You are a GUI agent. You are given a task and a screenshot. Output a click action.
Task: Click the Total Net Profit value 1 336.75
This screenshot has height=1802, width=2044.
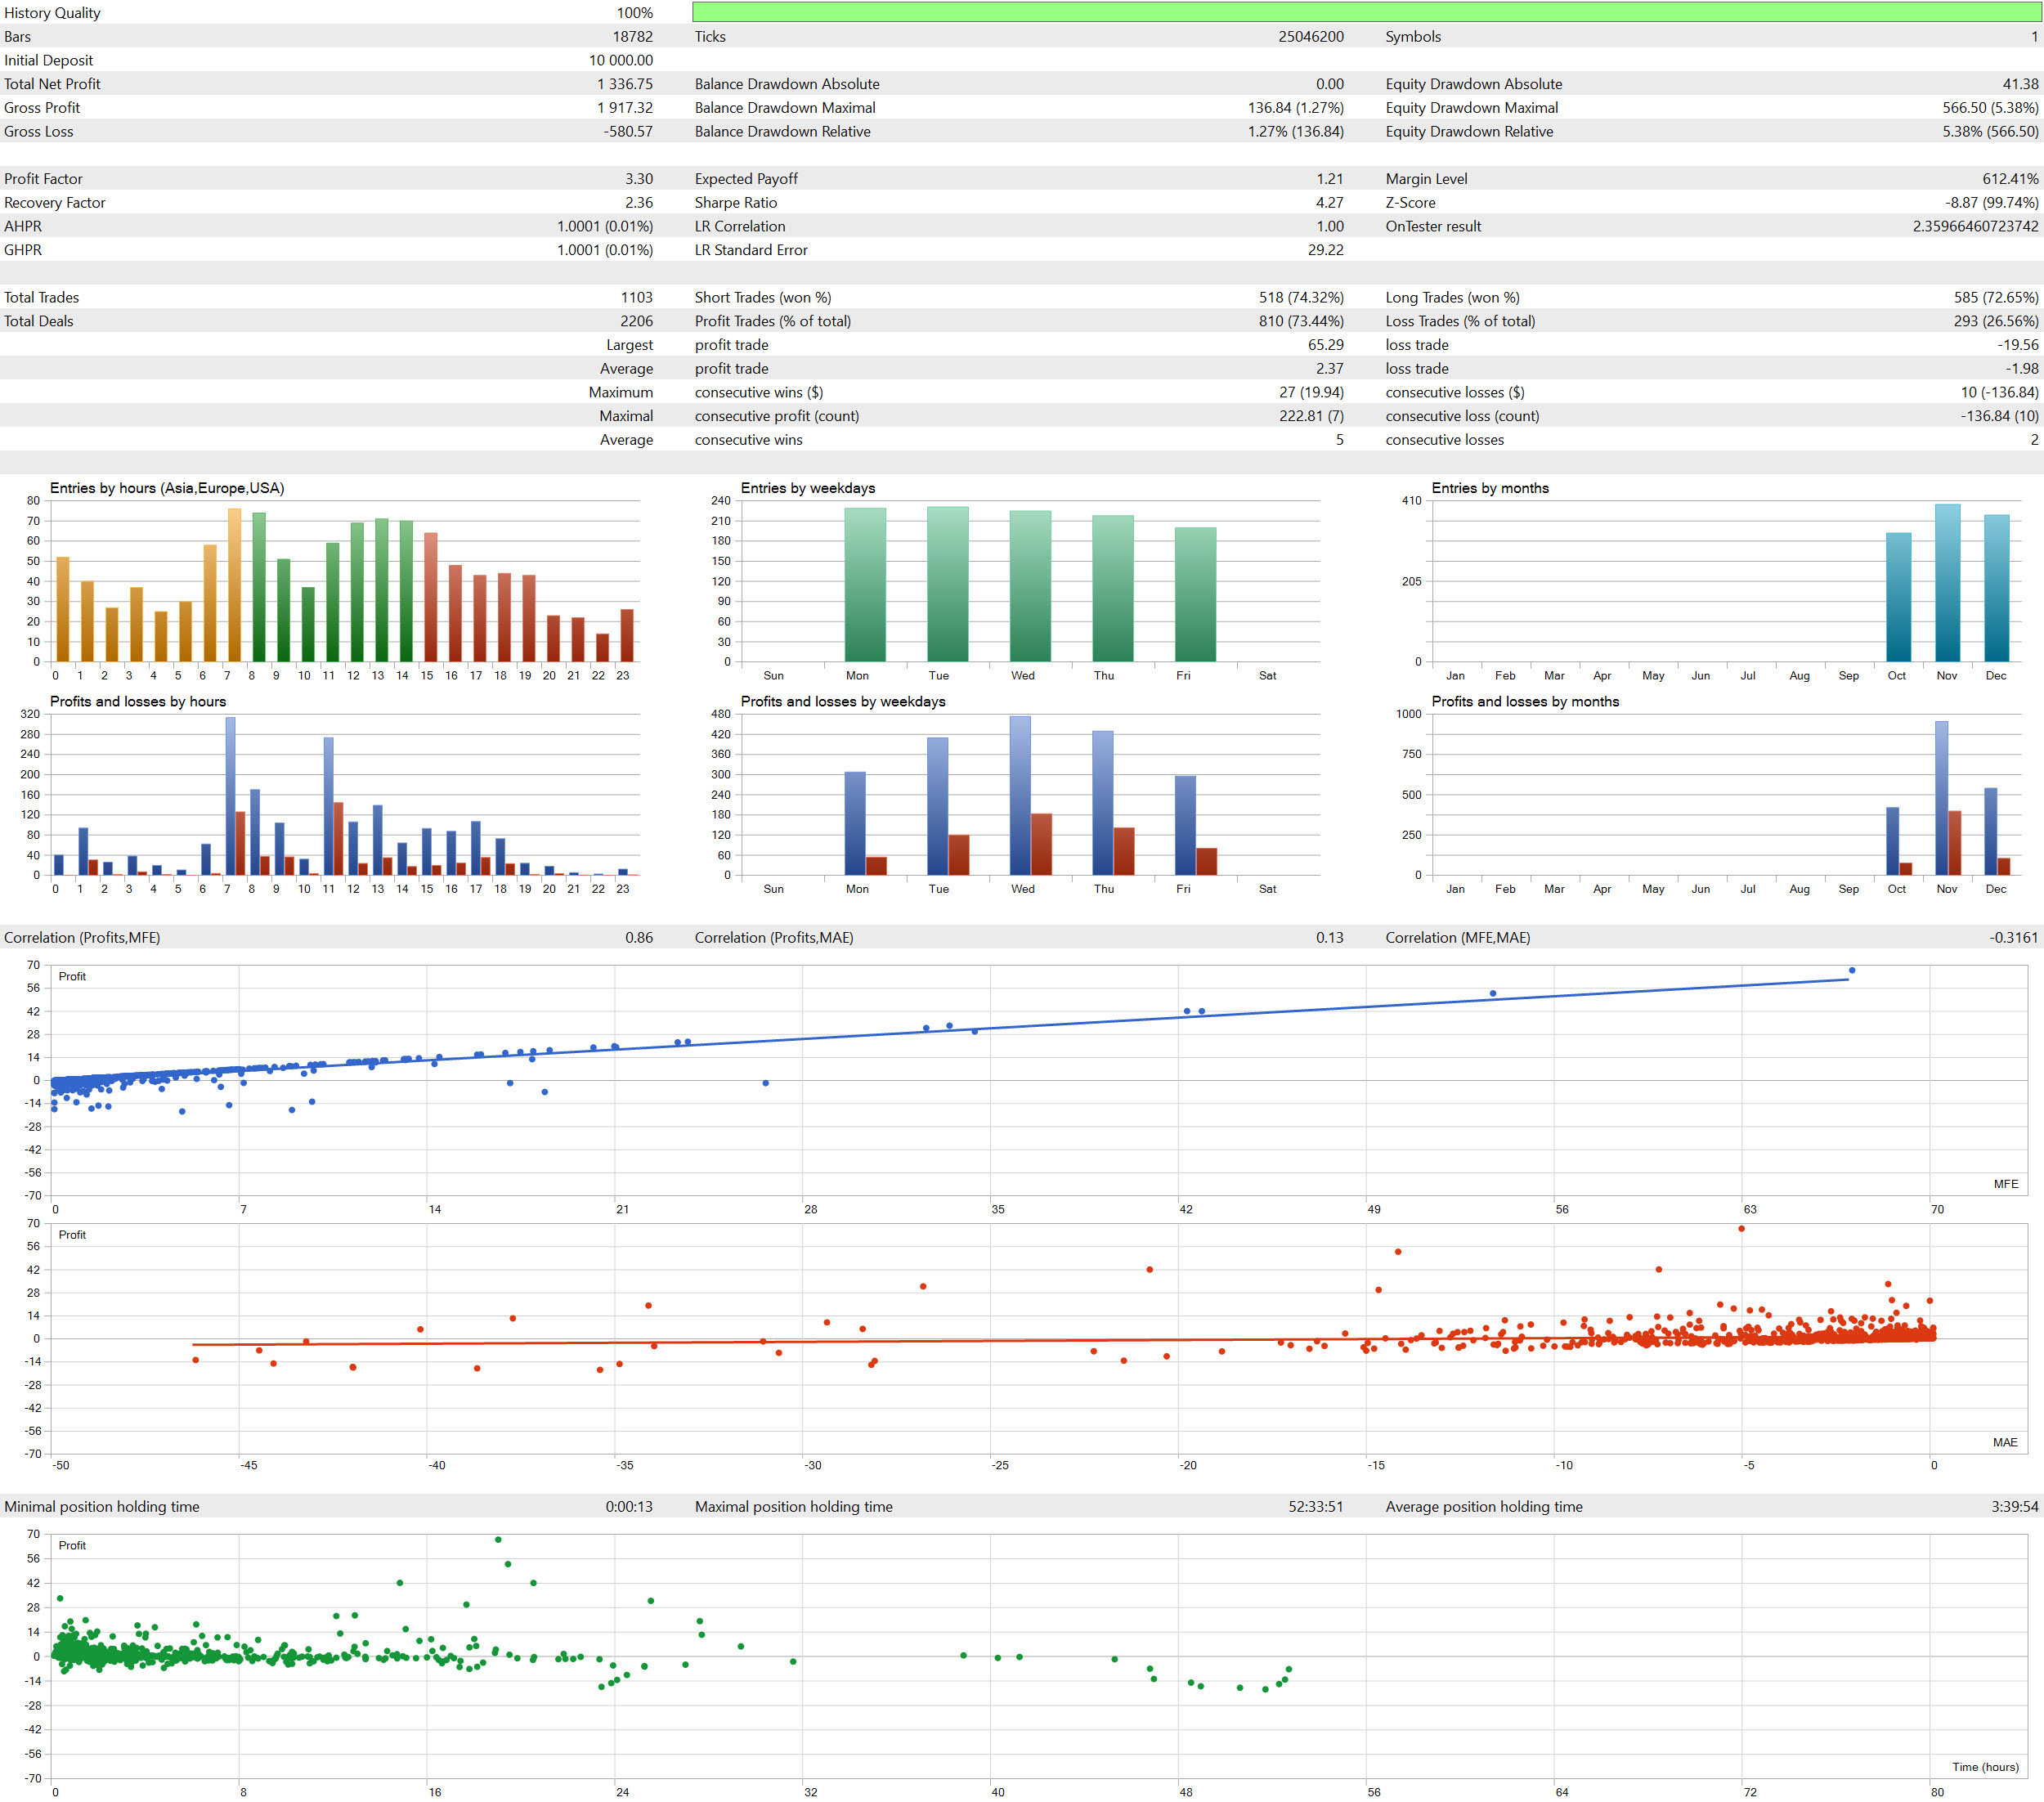624,84
